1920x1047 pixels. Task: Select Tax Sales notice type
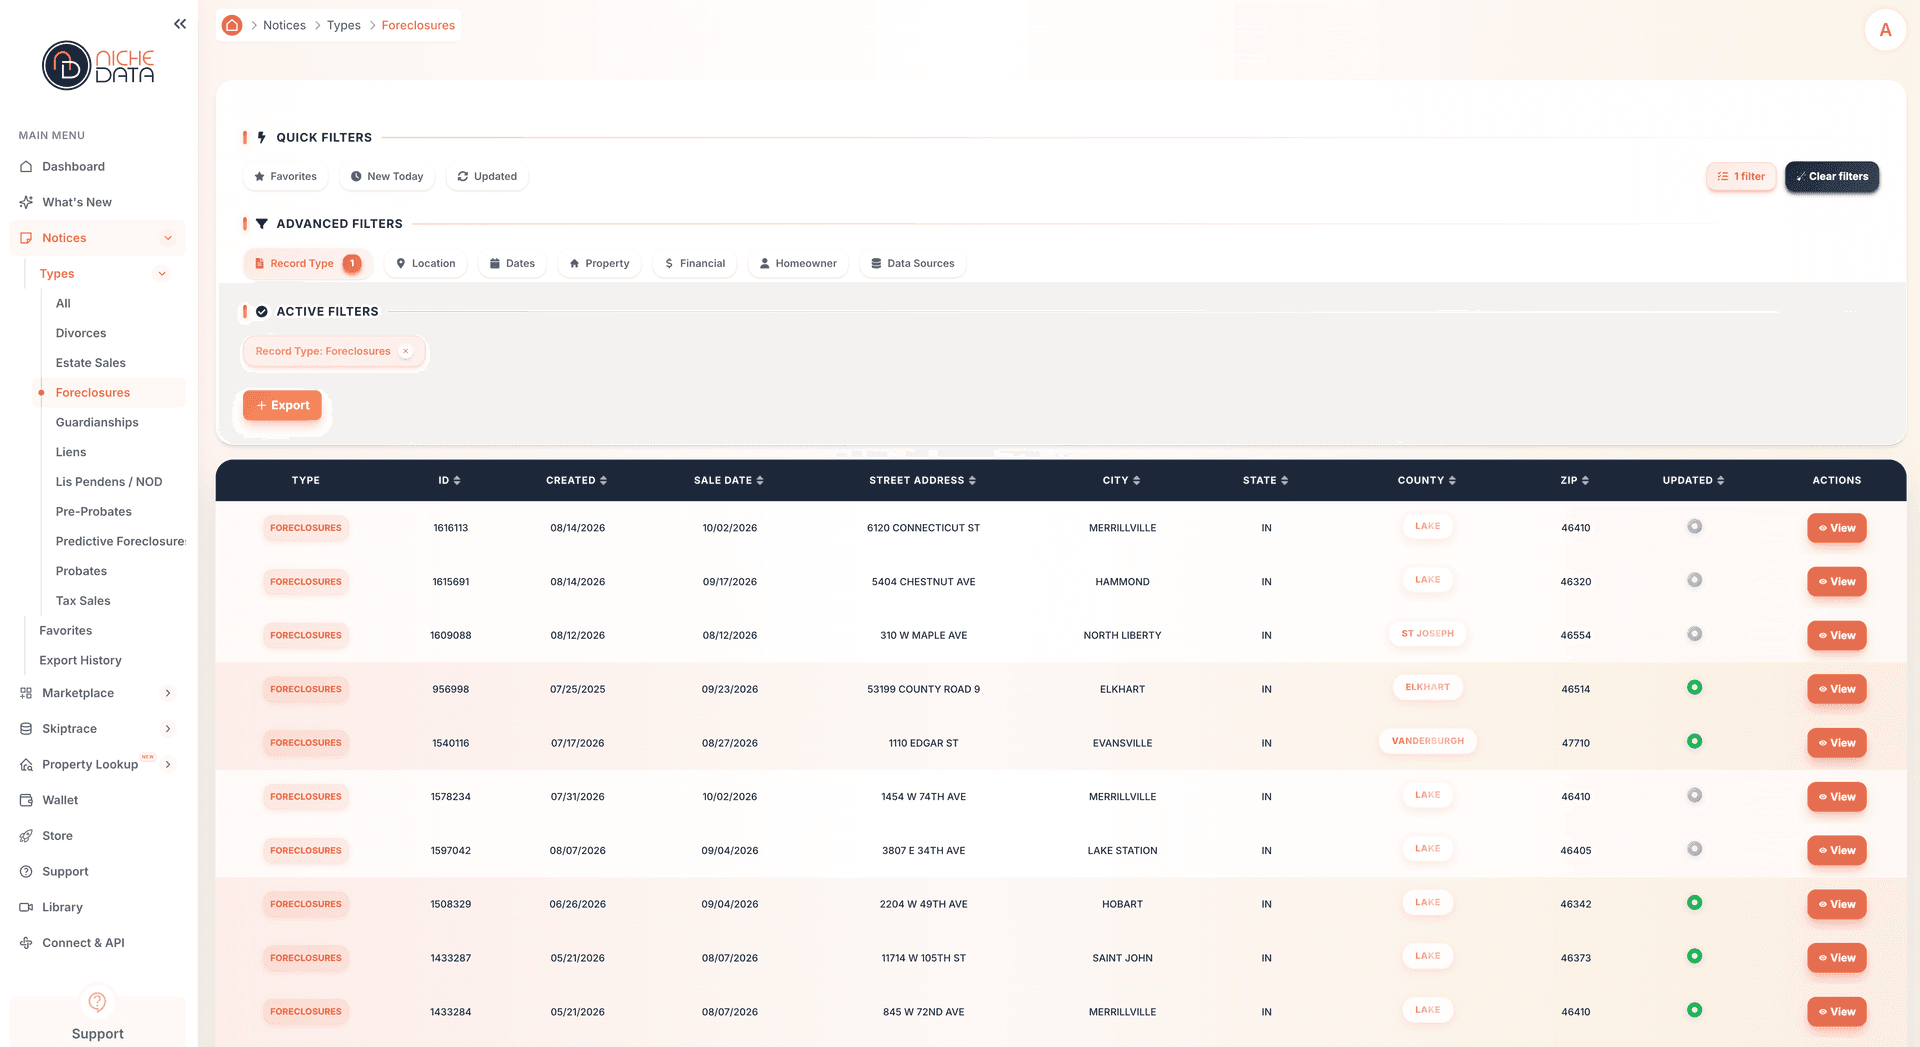point(83,601)
